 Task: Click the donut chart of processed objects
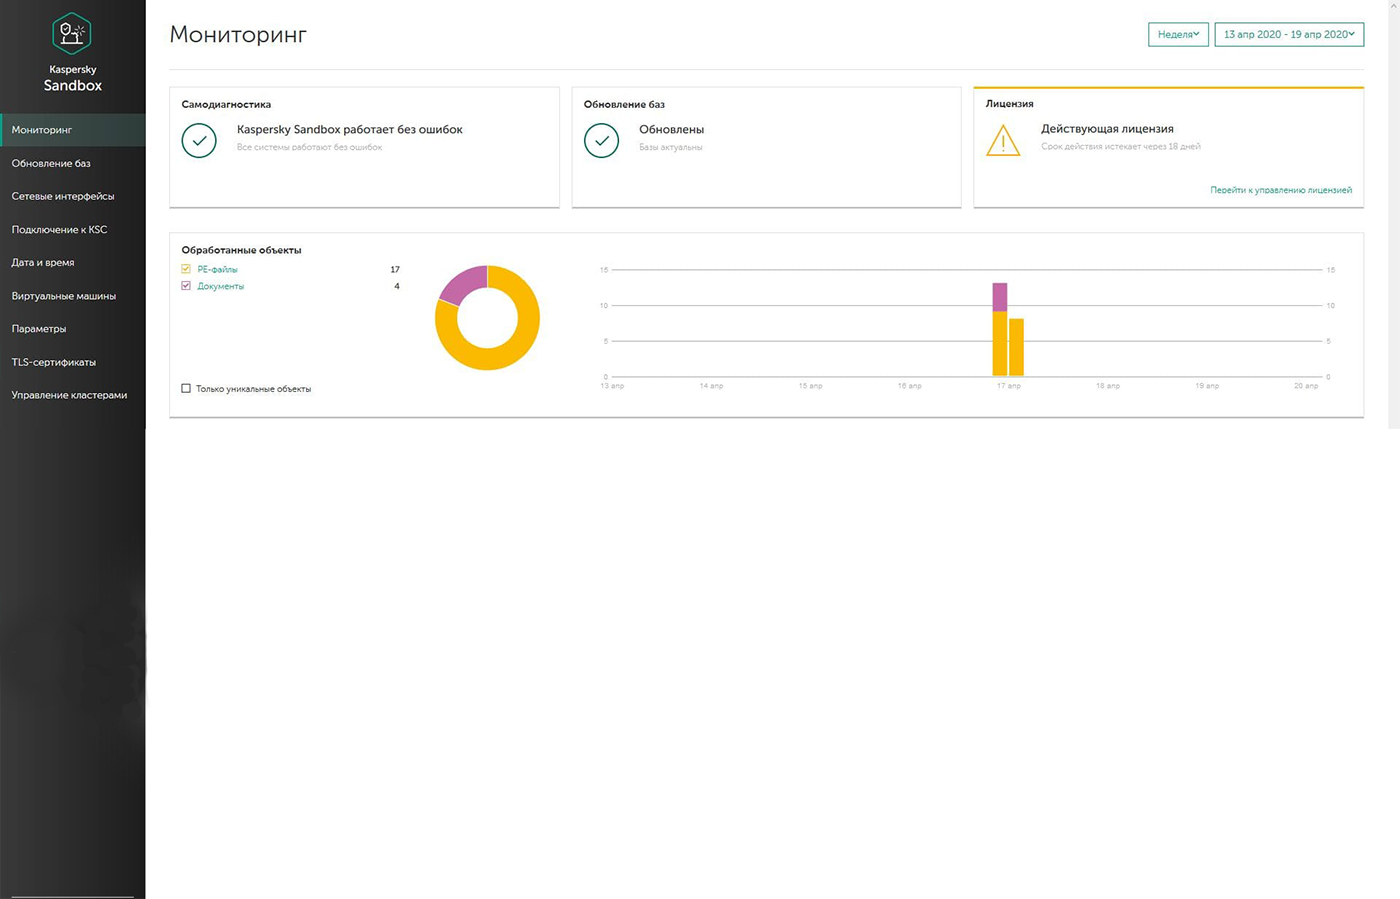(487, 318)
